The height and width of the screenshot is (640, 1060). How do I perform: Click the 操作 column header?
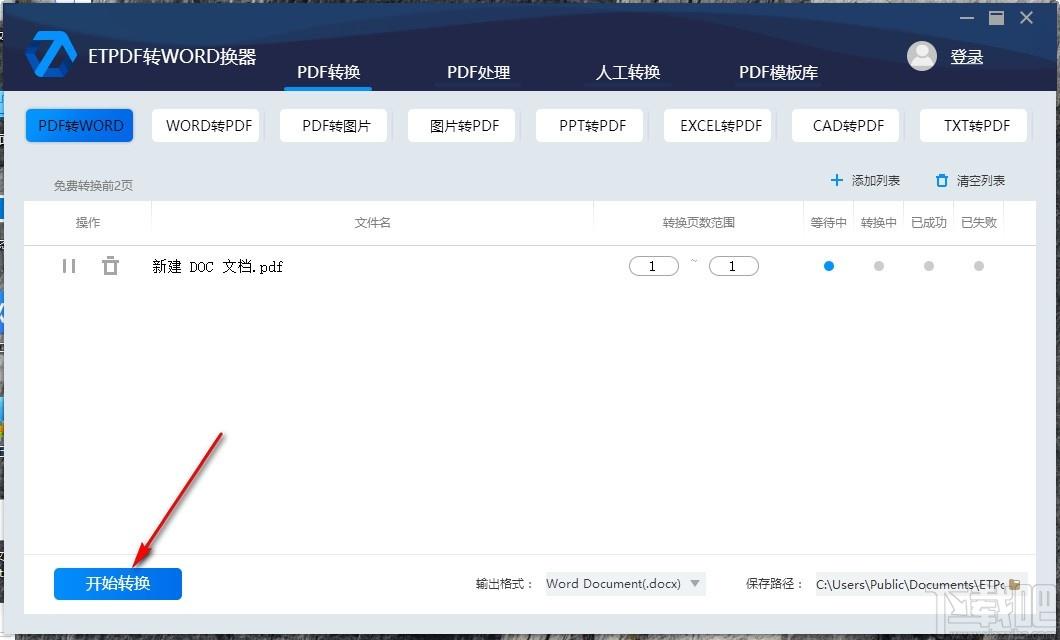point(88,222)
